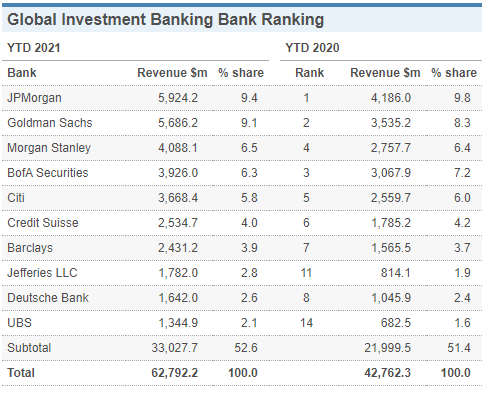Select the BofA Securities bank name

point(48,173)
